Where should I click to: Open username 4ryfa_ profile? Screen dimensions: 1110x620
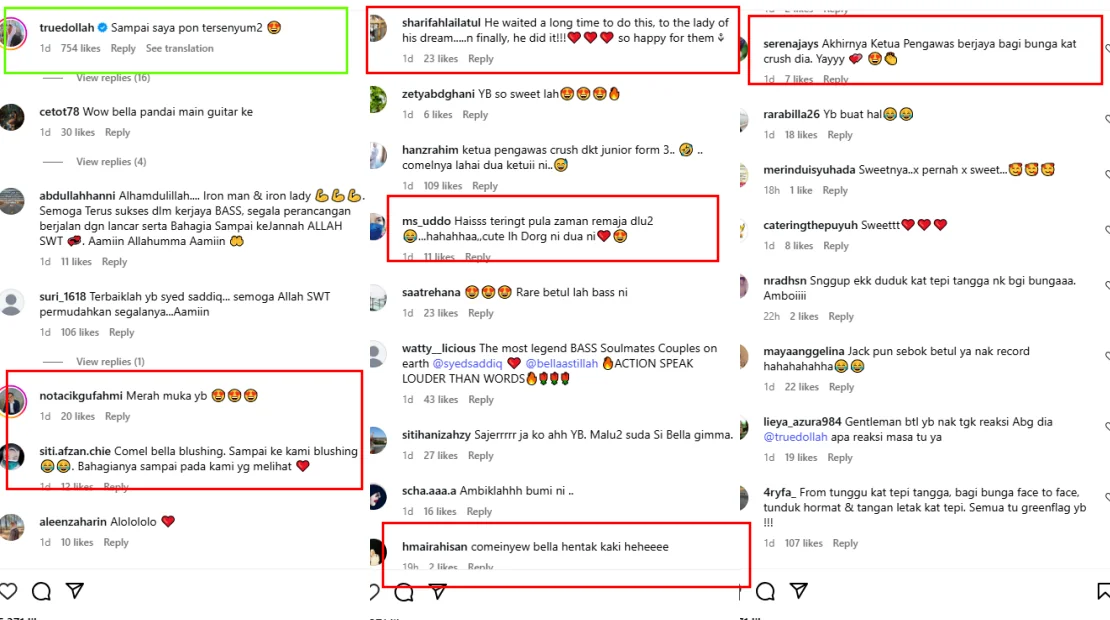(x=779, y=492)
